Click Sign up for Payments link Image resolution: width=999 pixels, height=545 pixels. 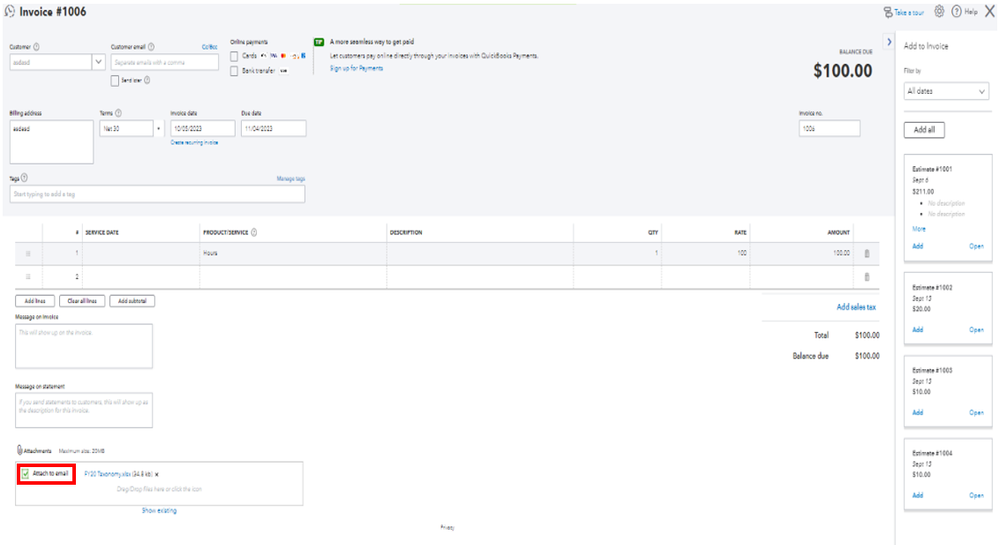[x=356, y=68]
